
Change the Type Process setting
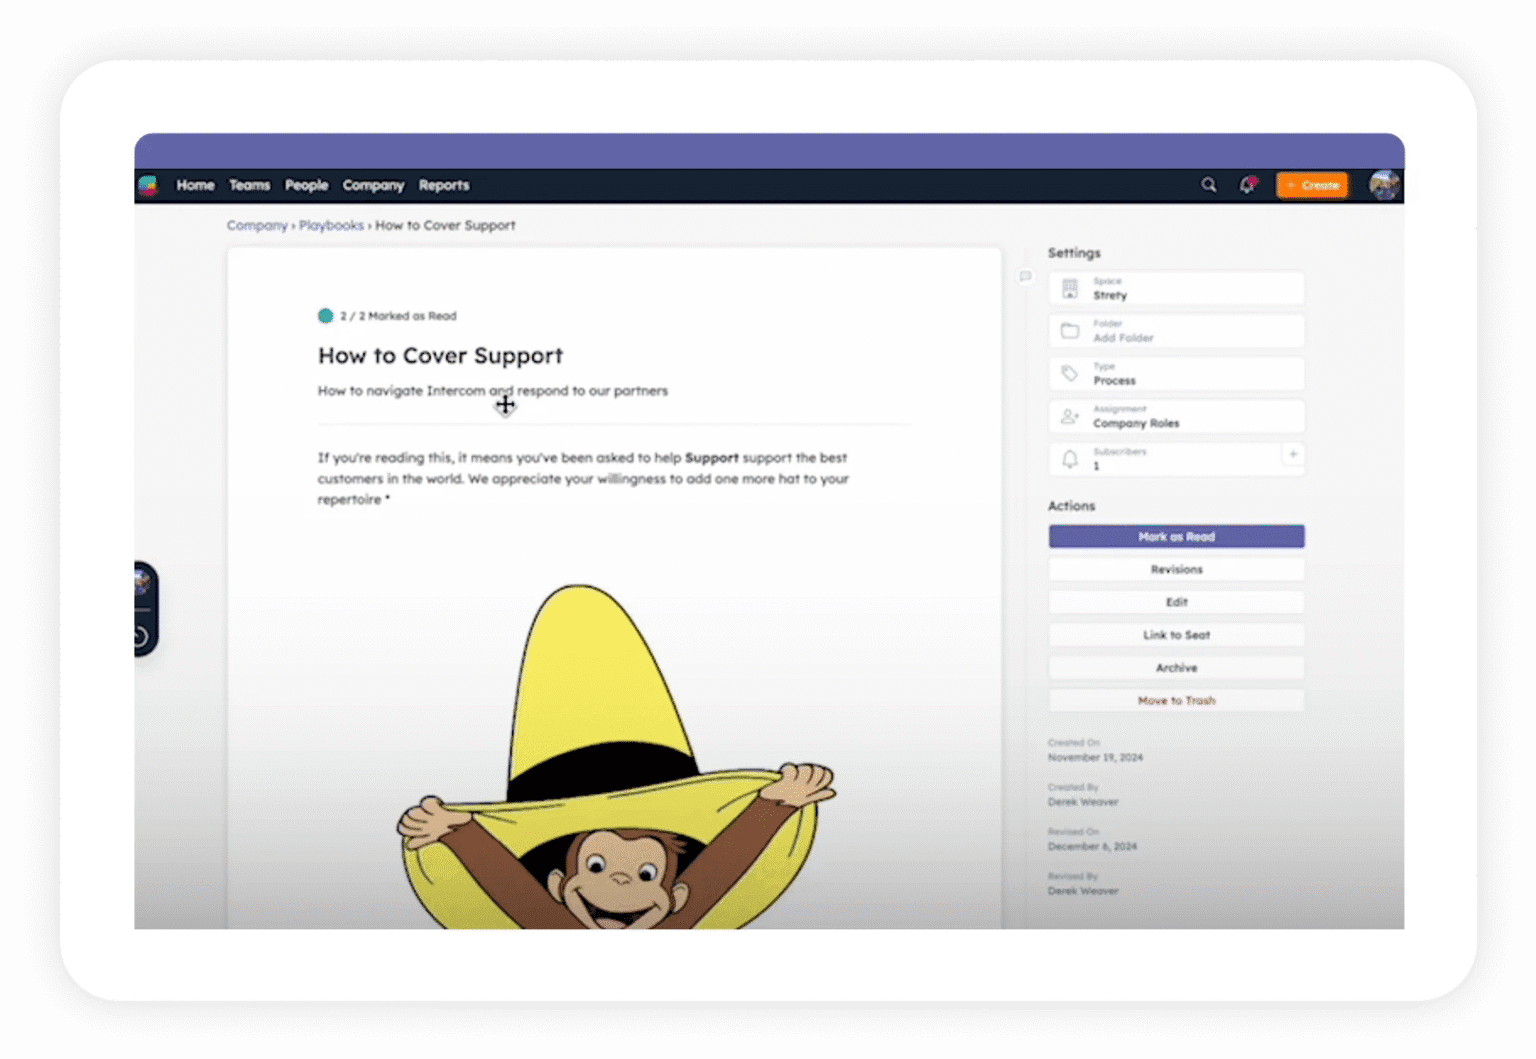point(1176,374)
